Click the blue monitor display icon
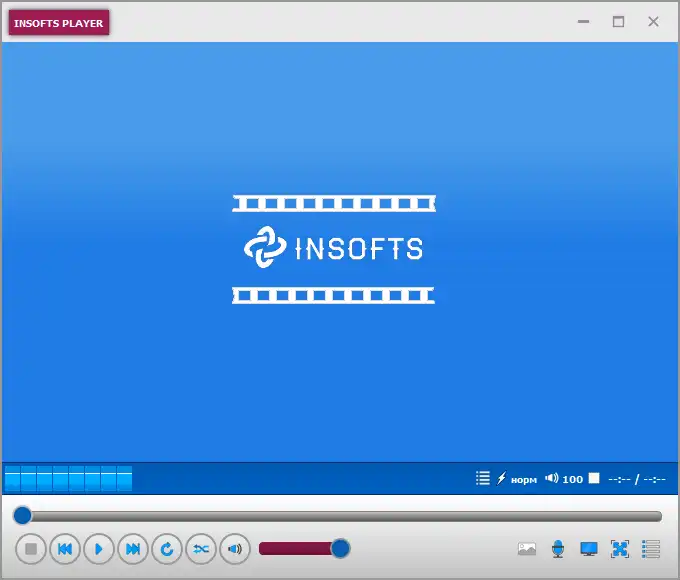This screenshot has height=580, width=680. tap(589, 549)
